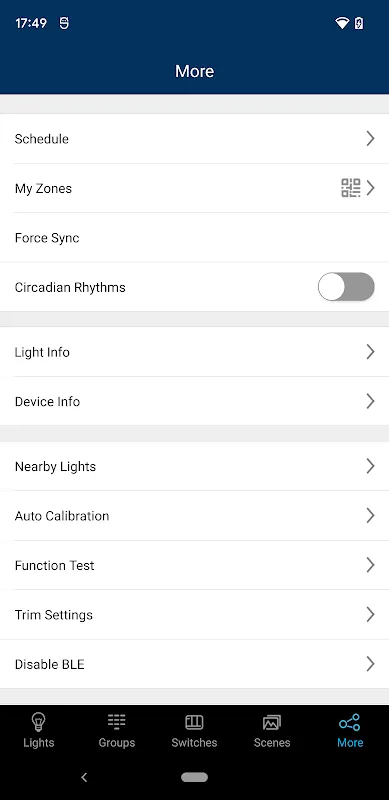The height and width of the screenshot is (800, 389).
Task: Tap the Groups grid icon
Action: click(x=116, y=722)
